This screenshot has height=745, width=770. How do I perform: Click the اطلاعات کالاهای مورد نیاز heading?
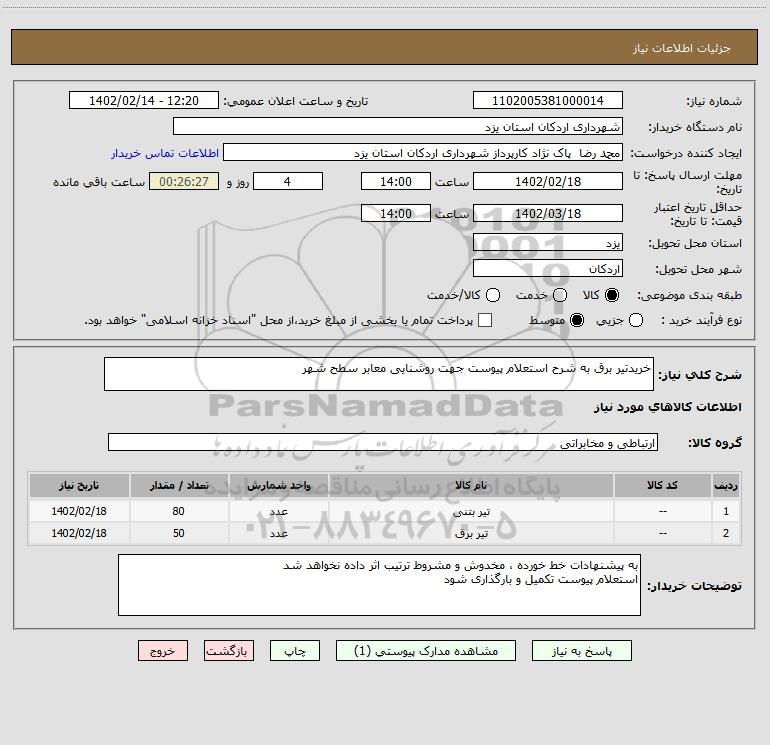click(x=667, y=407)
